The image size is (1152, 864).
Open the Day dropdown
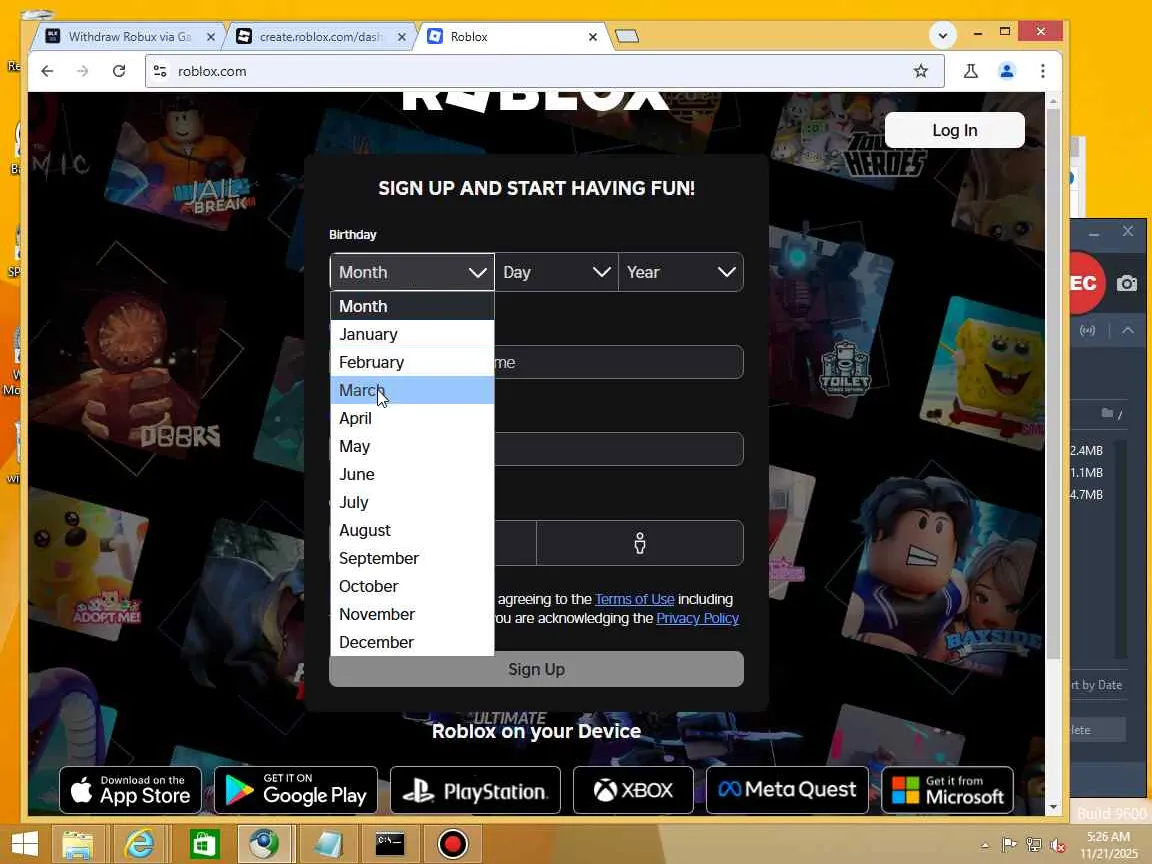[x=556, y=273]
